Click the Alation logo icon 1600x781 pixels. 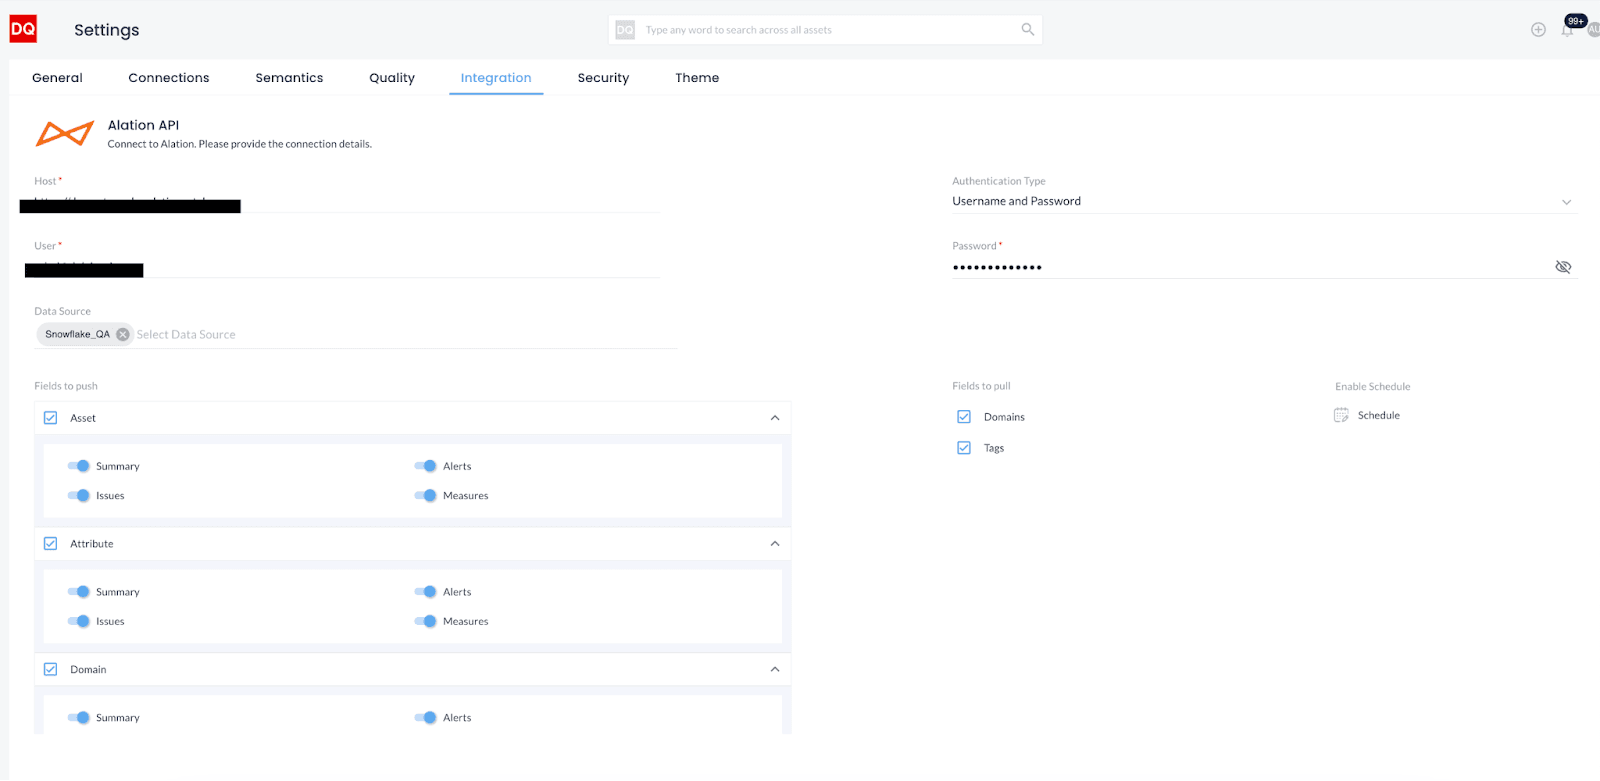tap(65, 133)
